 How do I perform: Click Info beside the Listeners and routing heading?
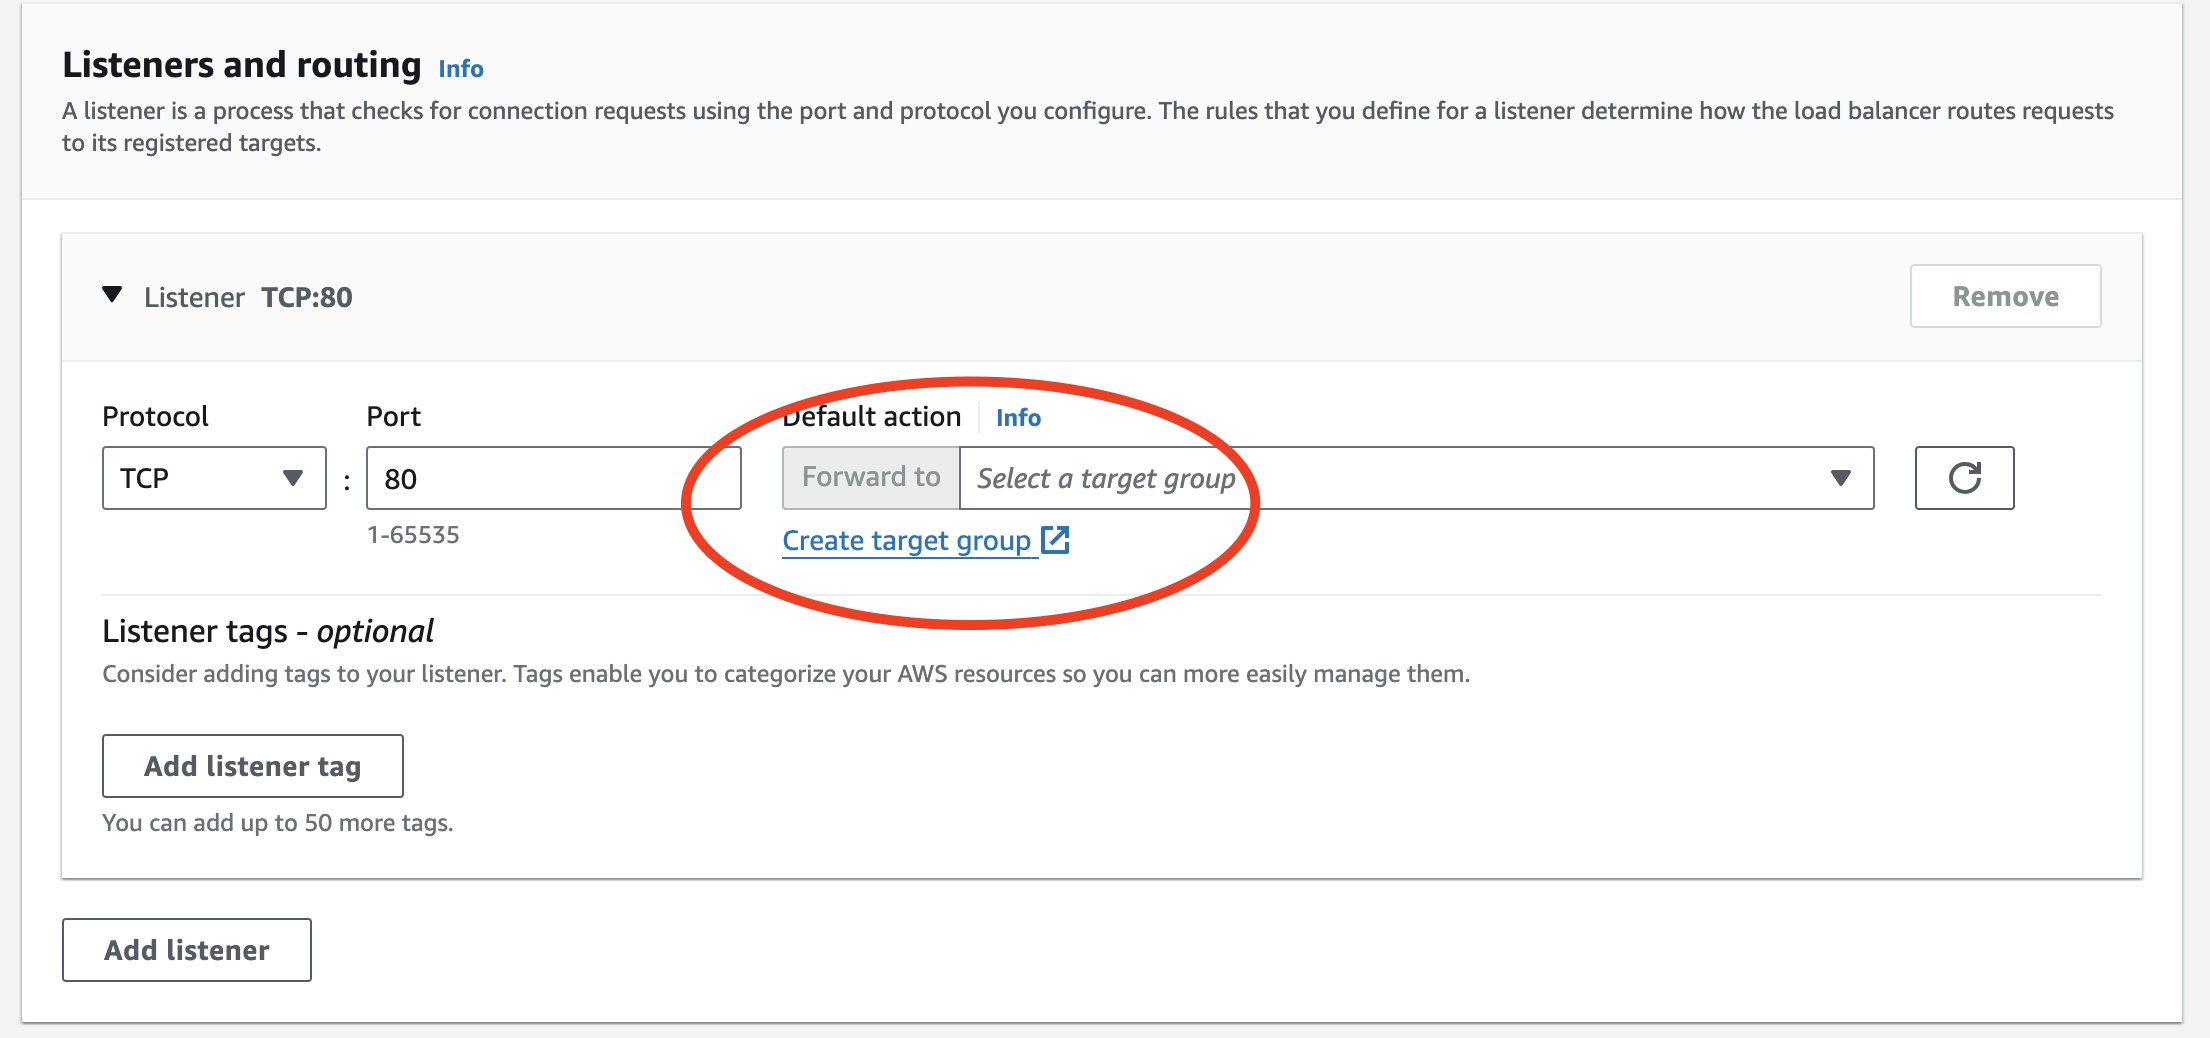click(x=461, y=68)
